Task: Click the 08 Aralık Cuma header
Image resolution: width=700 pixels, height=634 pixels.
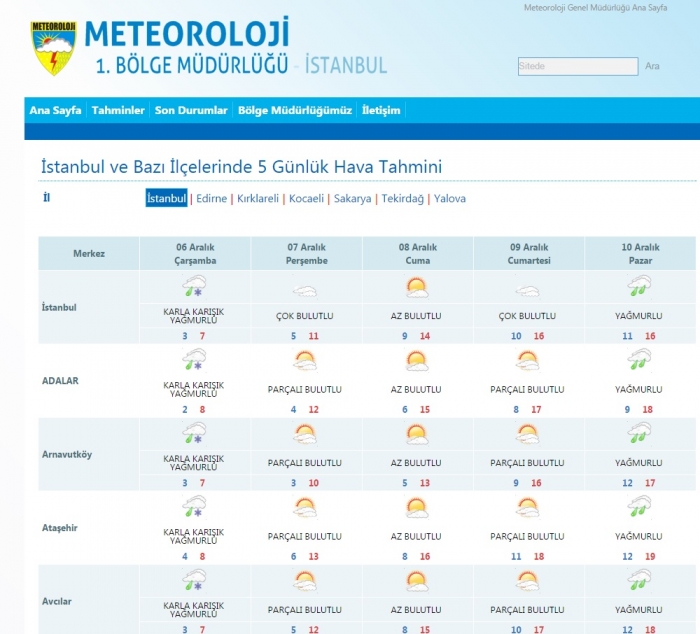Action: 418,254
